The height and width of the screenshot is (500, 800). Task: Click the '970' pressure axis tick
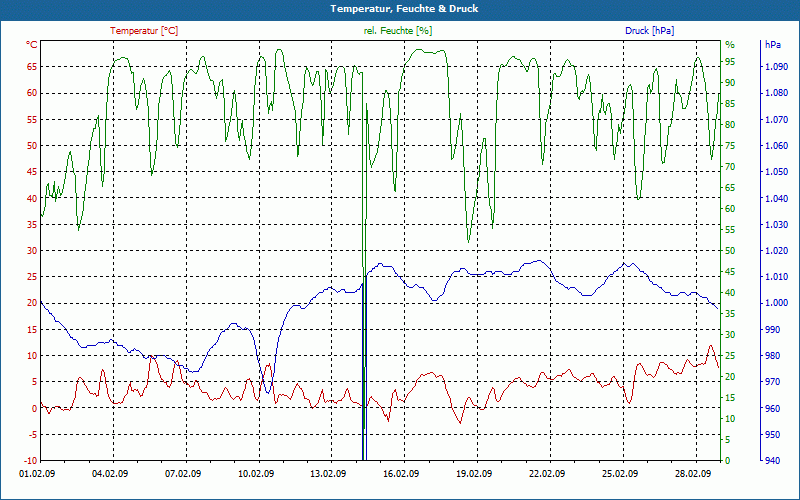tap(772, 382)
